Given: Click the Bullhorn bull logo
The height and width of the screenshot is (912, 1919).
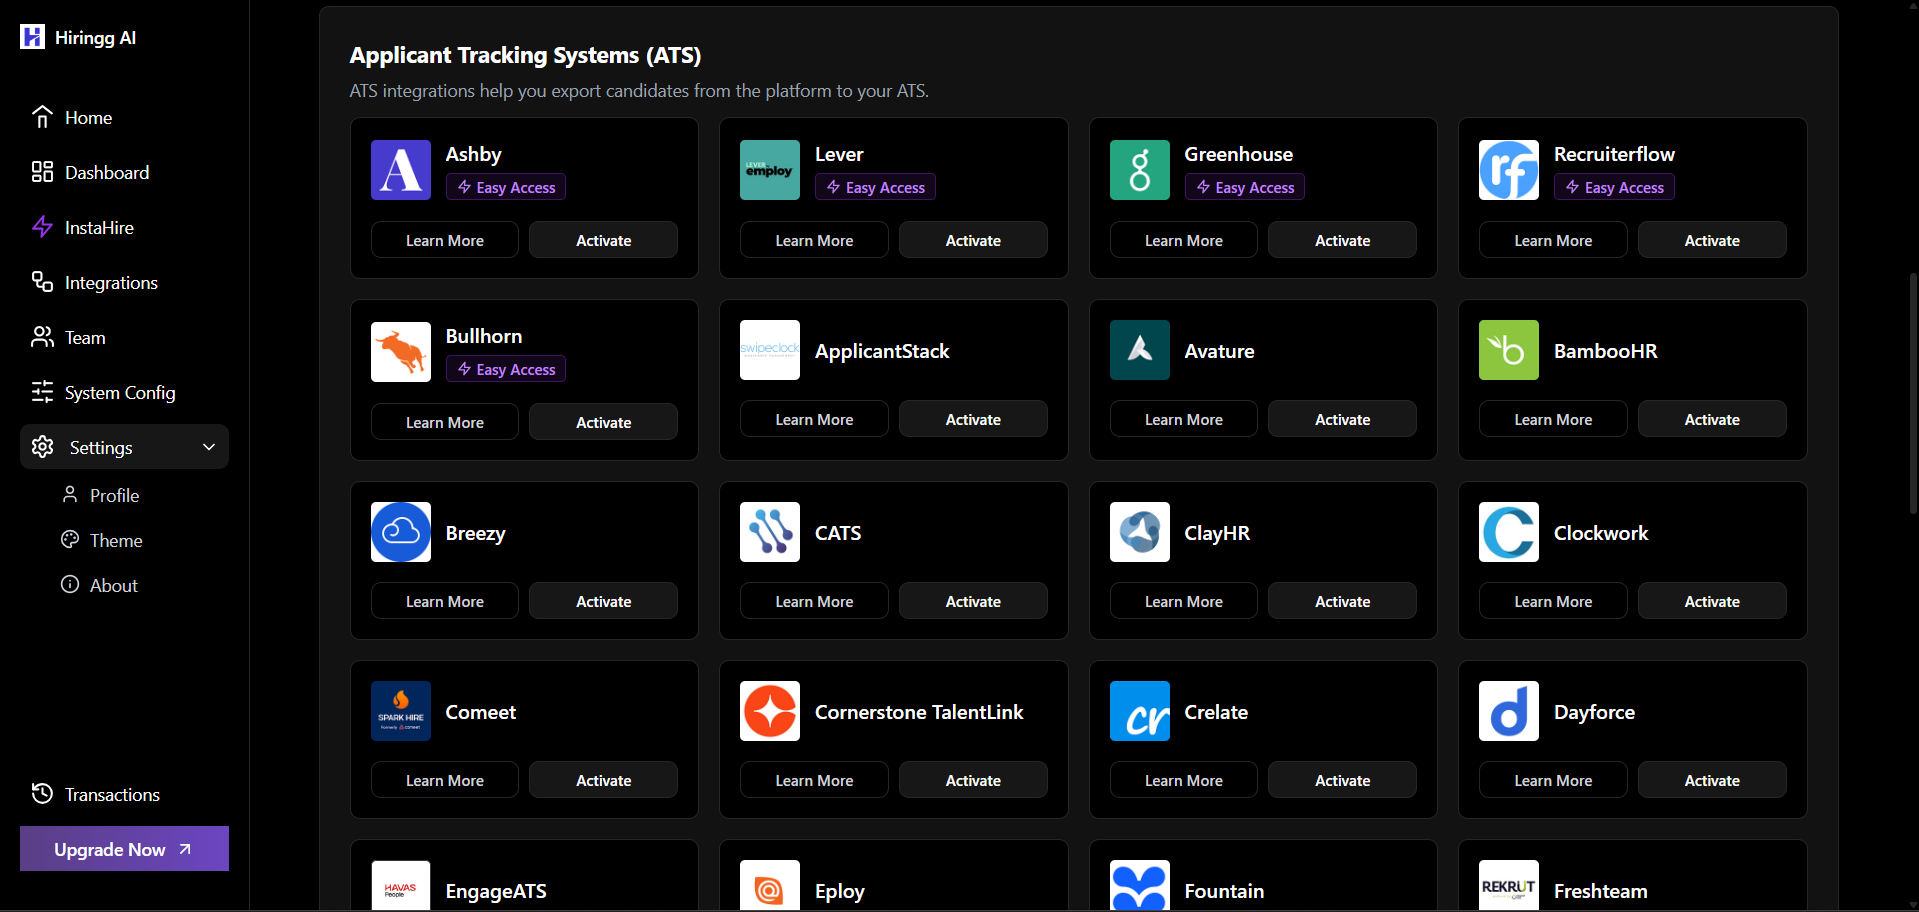Looking at the screenshot, I should tap(400, 352).
